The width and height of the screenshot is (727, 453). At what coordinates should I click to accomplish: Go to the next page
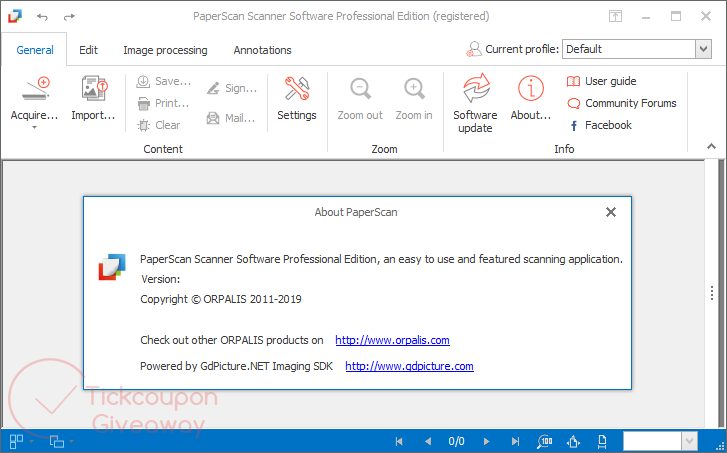click(x=486, y=441)
